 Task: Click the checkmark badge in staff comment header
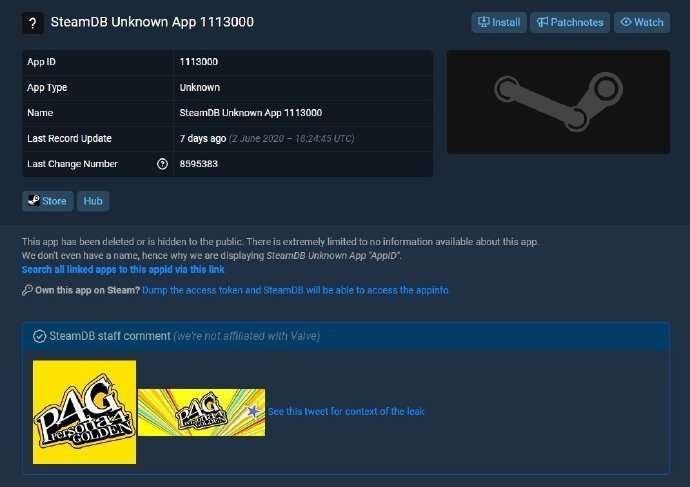(x=39, y=337)
